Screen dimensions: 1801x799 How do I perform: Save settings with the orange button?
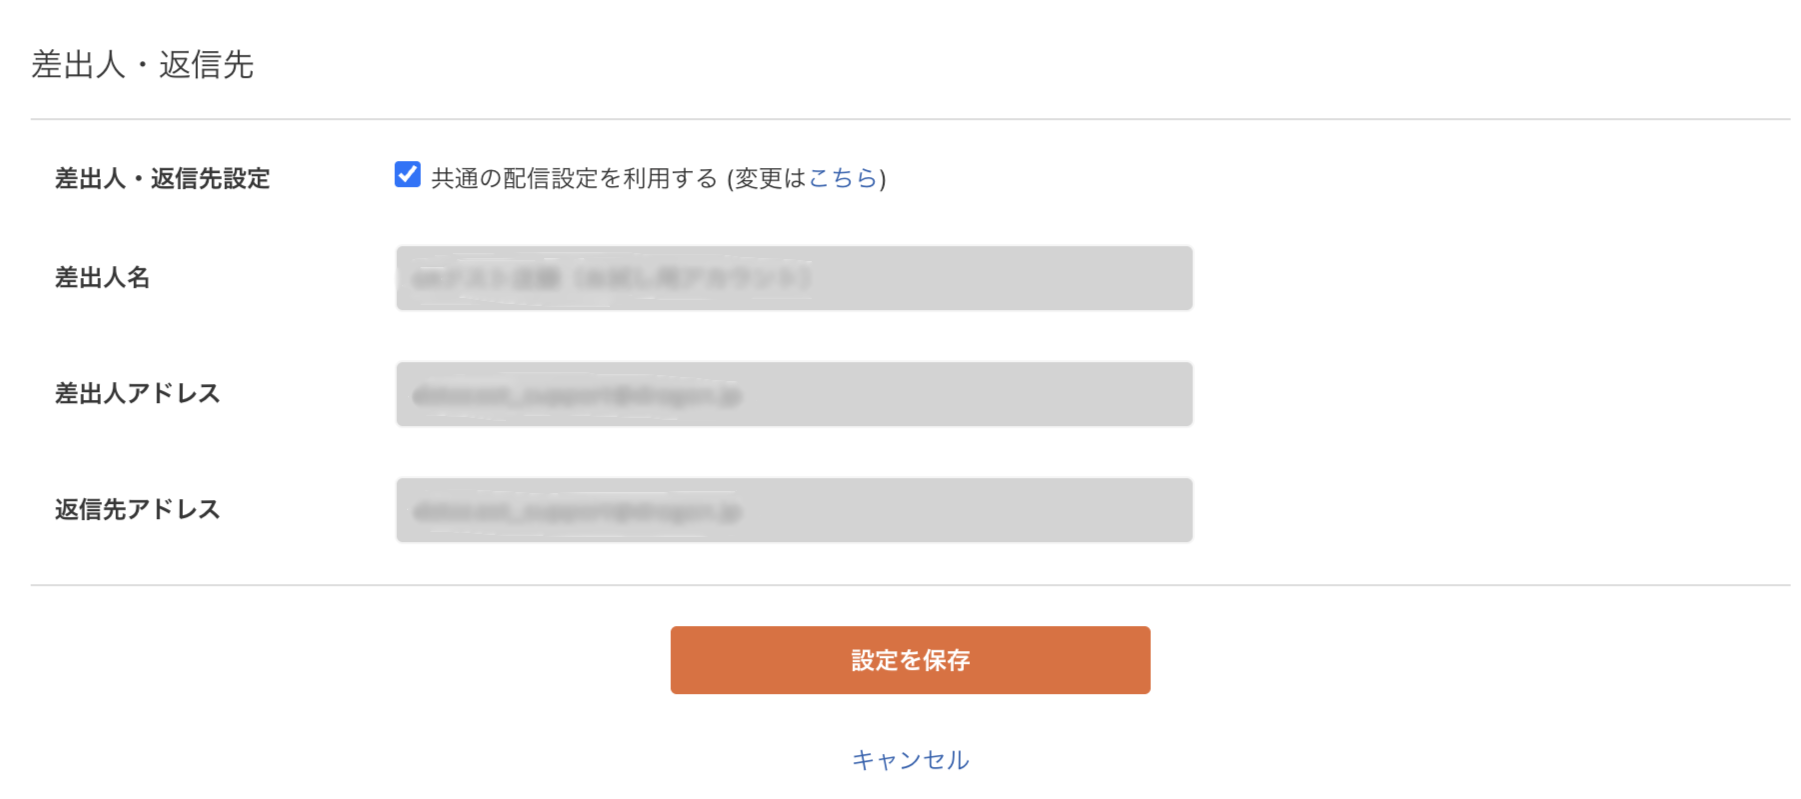[x=909, y=659]
